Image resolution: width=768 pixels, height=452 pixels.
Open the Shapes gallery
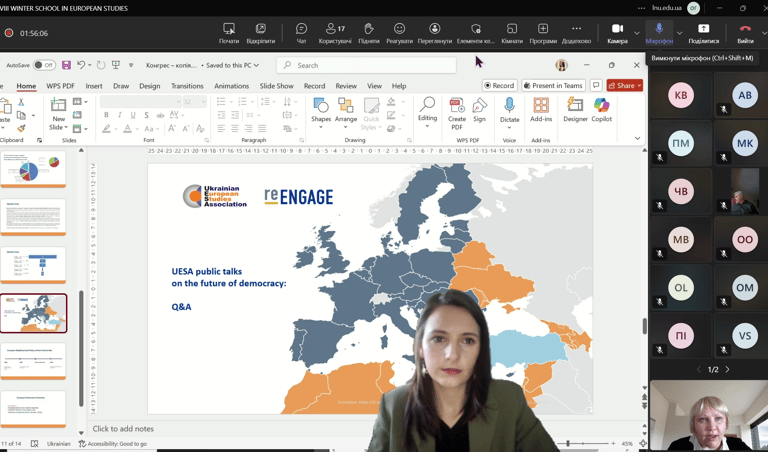(321, 113)
